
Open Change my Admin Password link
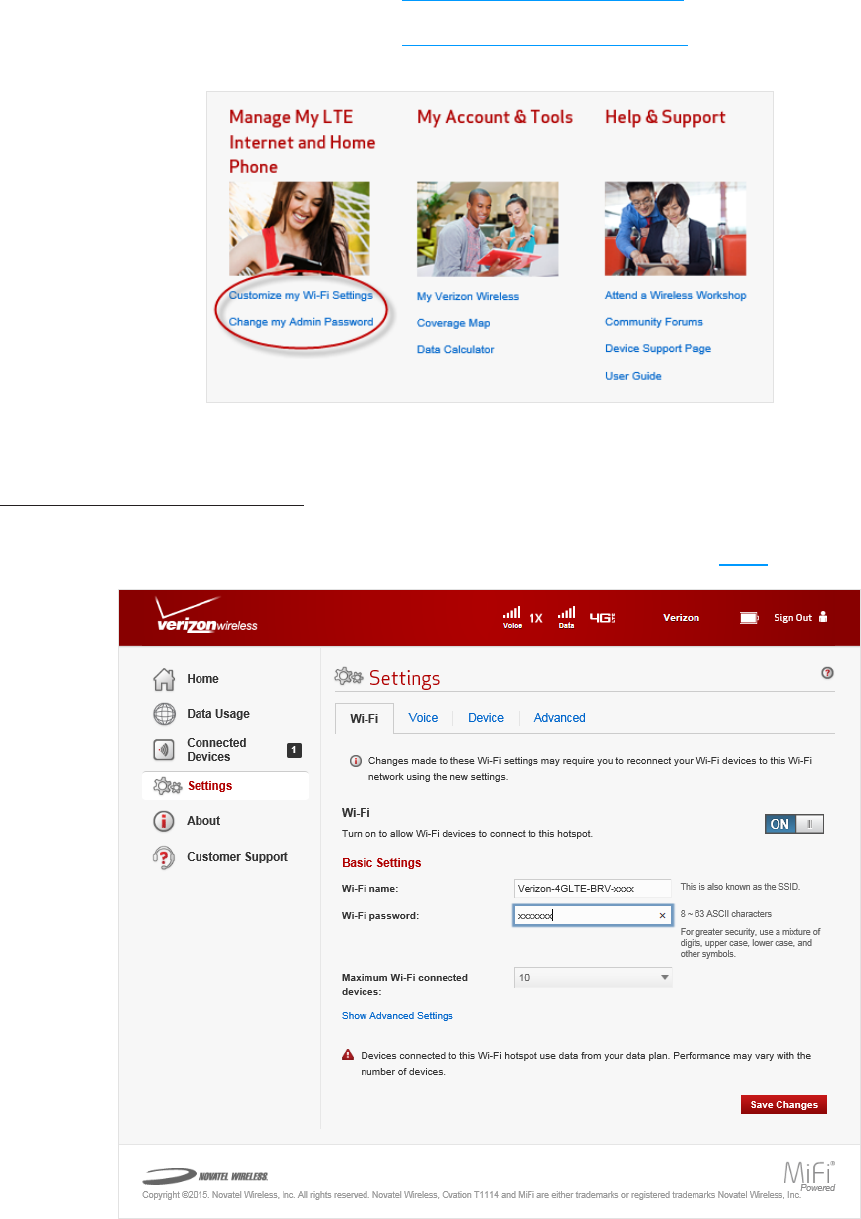tap(301, 322)
